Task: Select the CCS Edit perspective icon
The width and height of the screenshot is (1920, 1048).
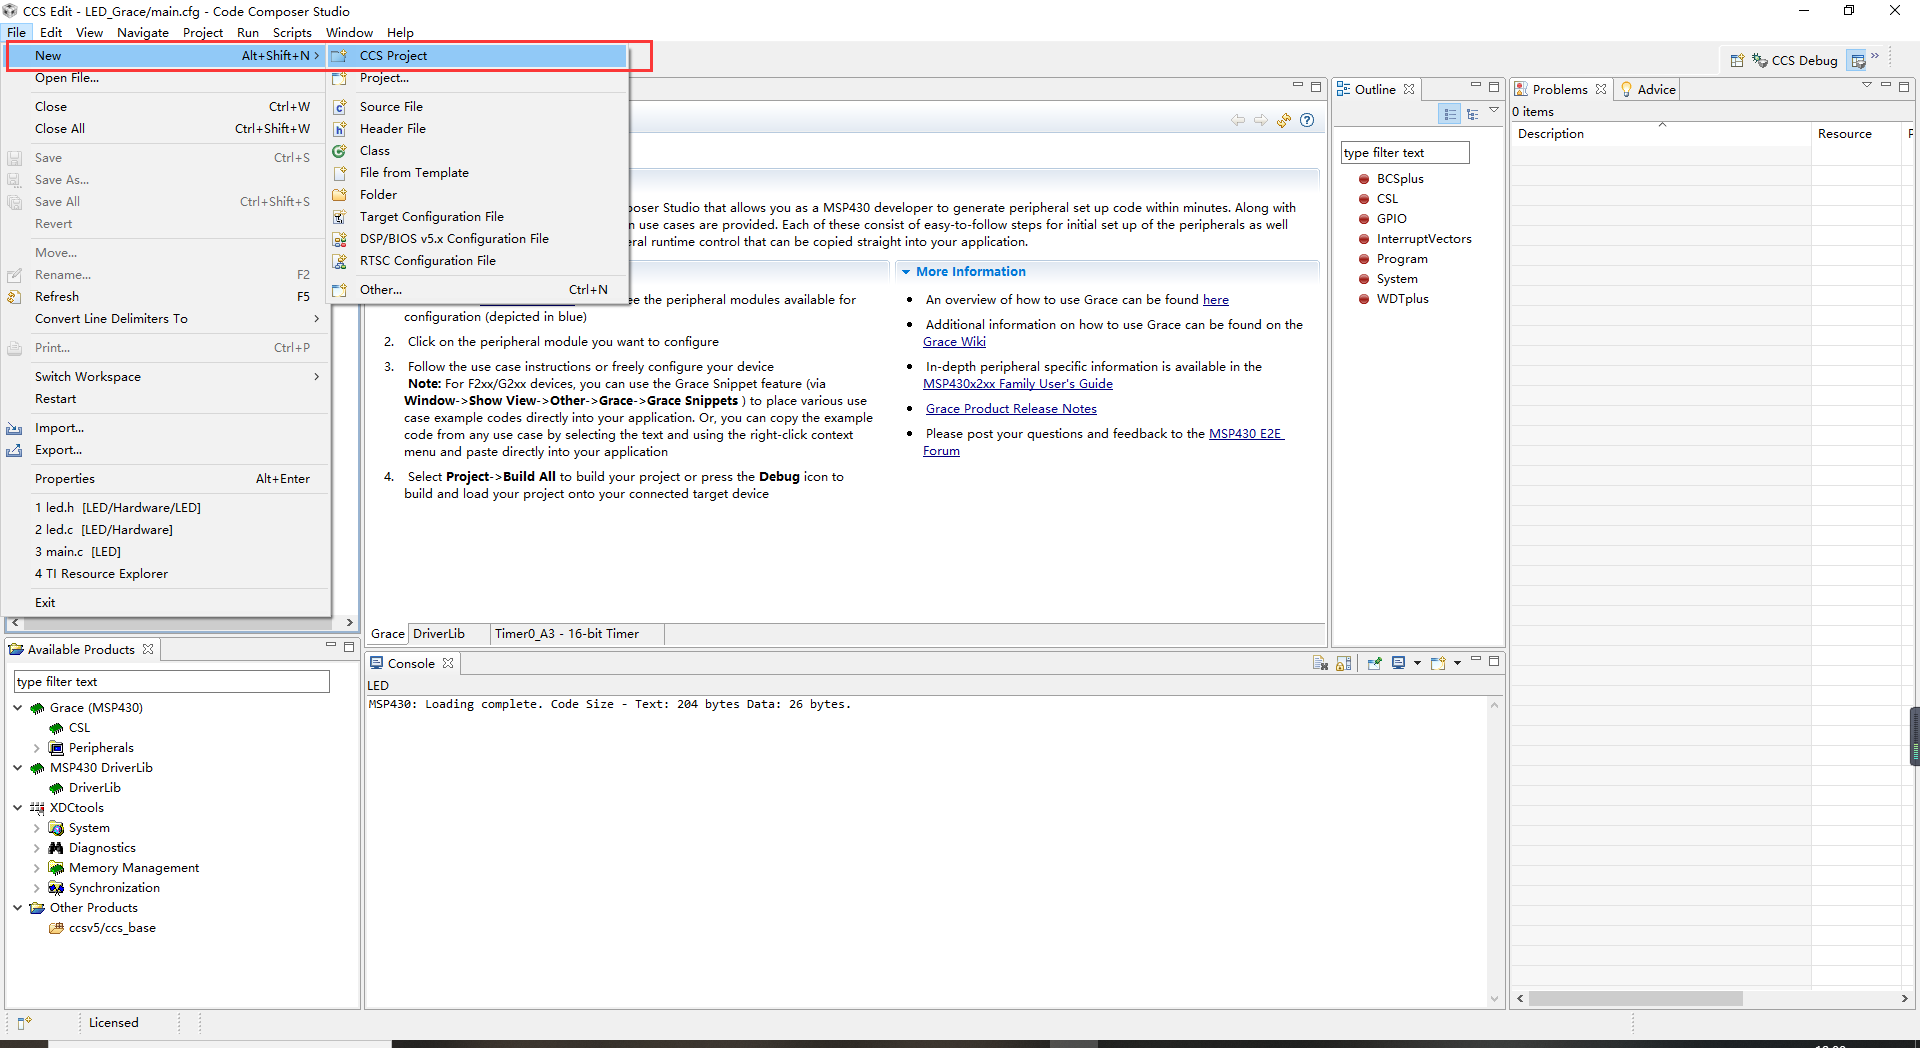Action: pyautogui.click(x=1857, y=61)
